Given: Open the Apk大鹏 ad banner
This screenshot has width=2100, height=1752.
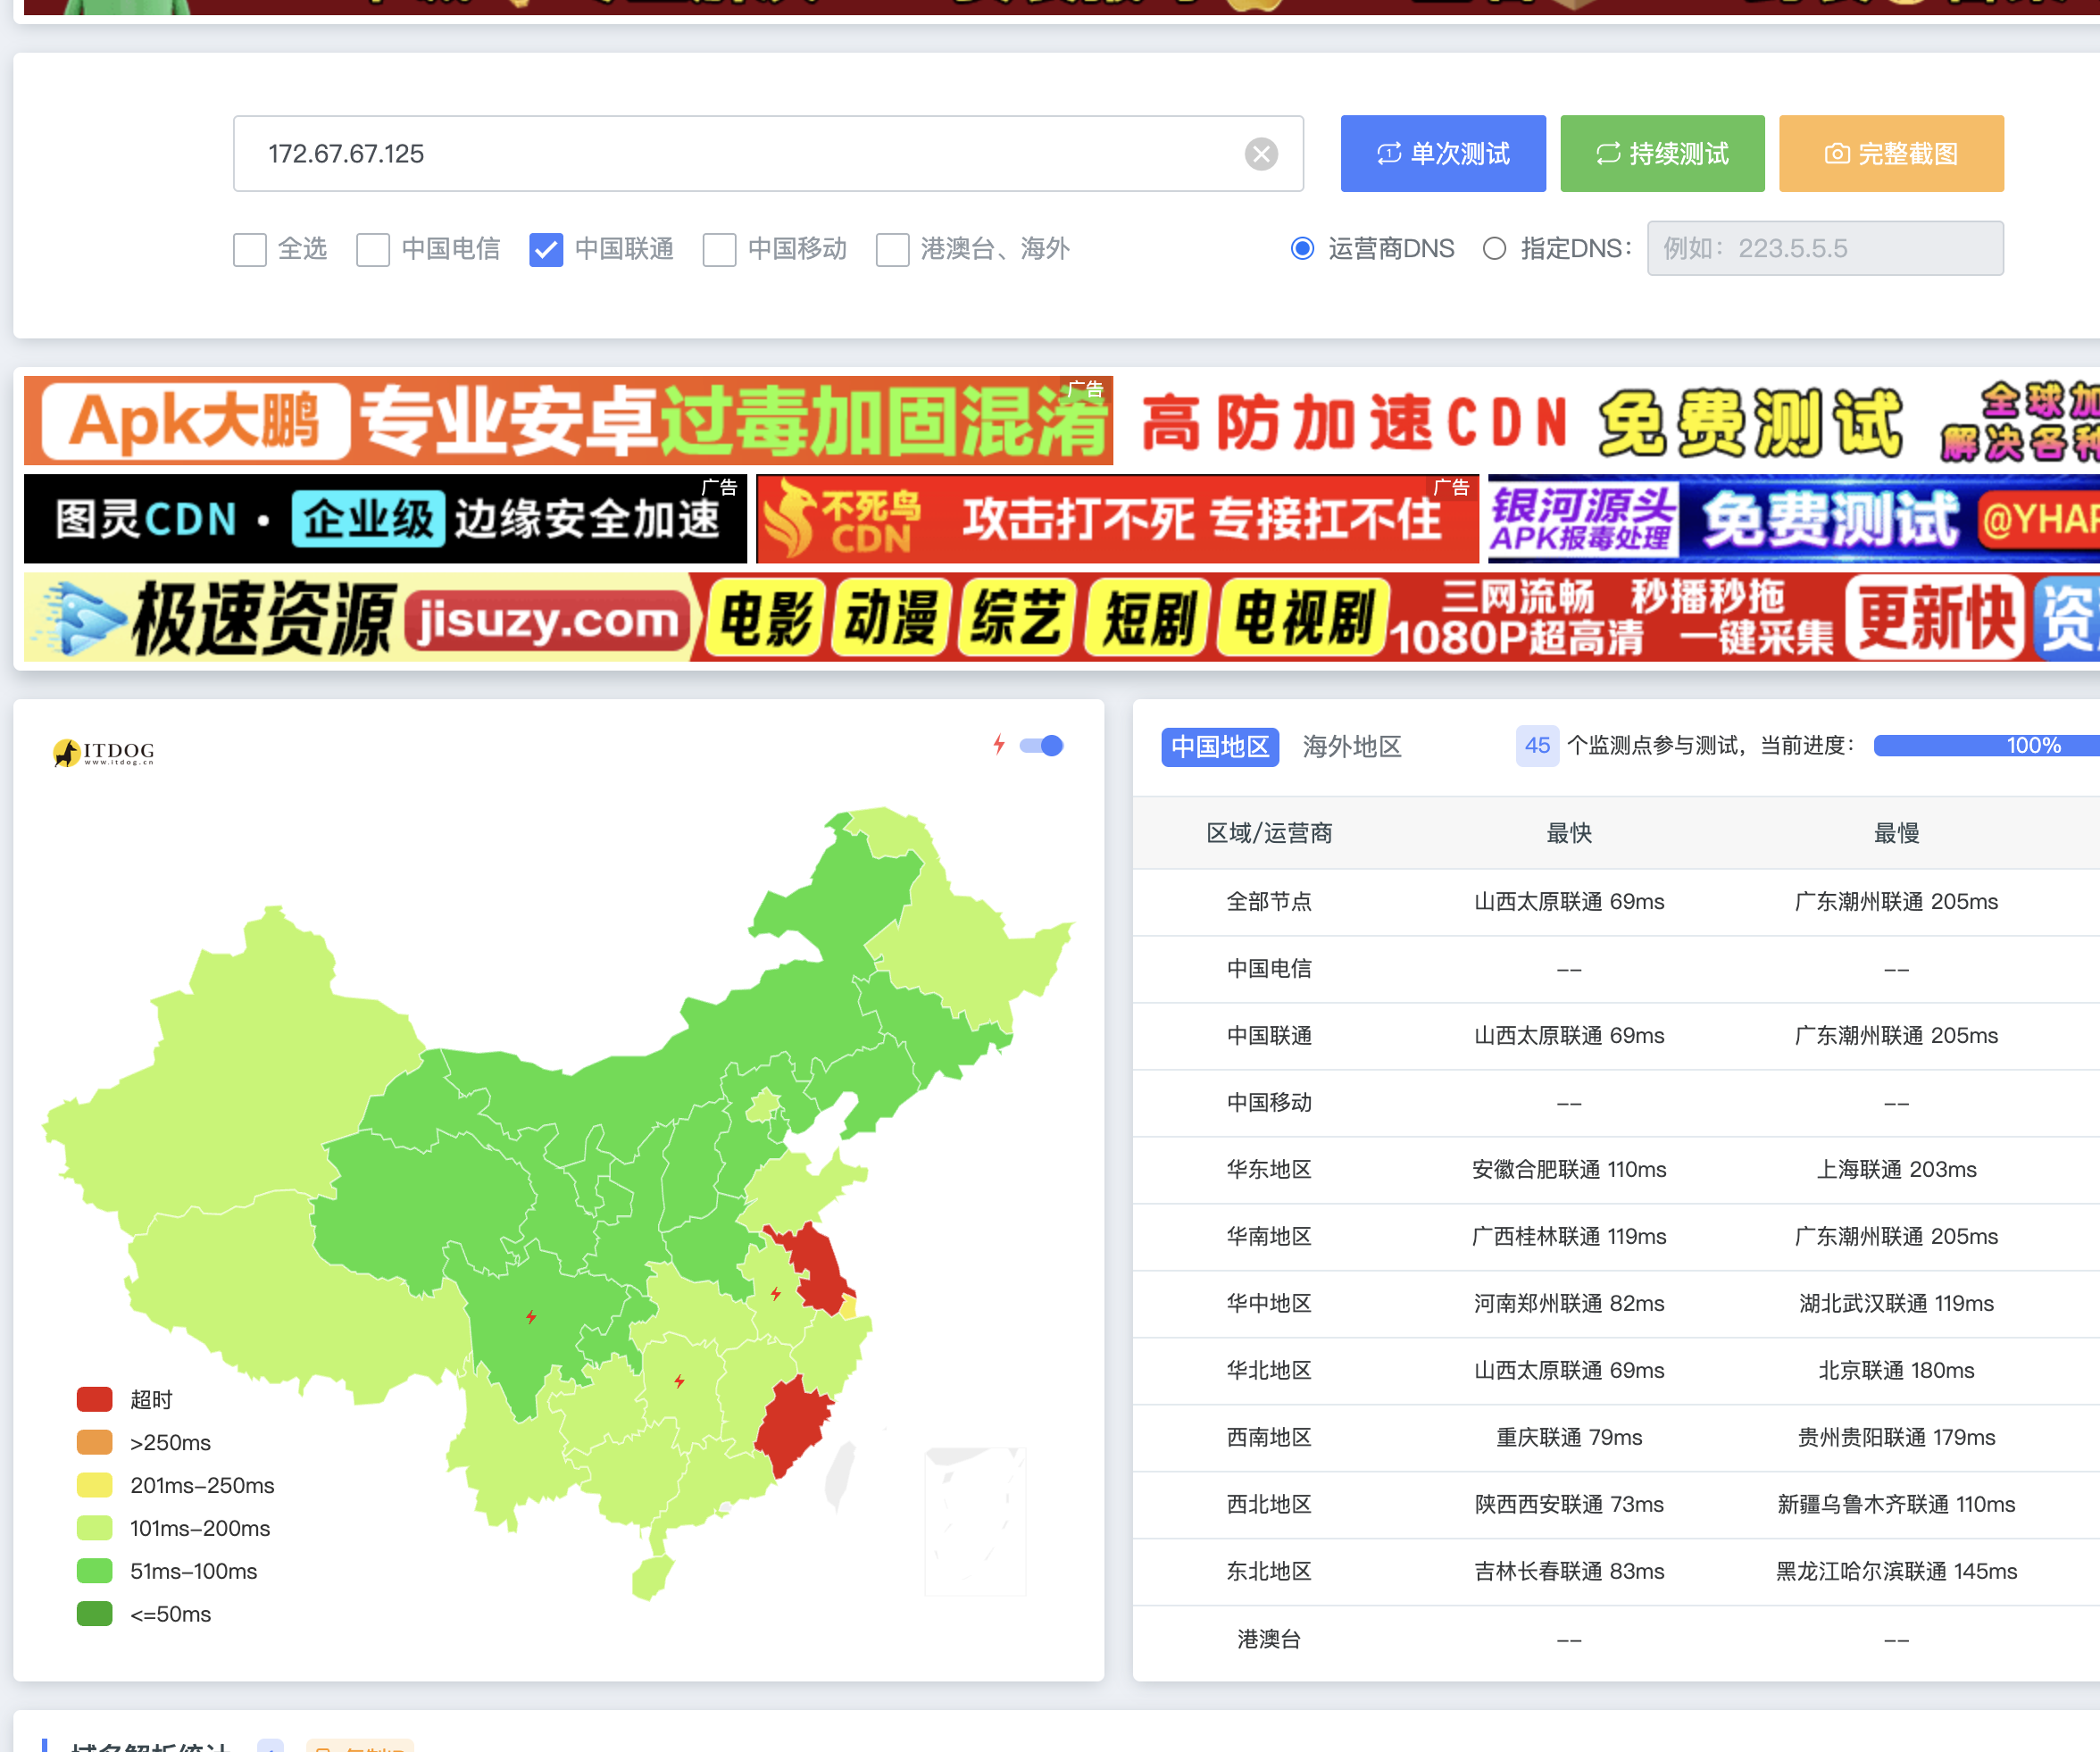Looking at the screenshot, I should coord(568,421).
